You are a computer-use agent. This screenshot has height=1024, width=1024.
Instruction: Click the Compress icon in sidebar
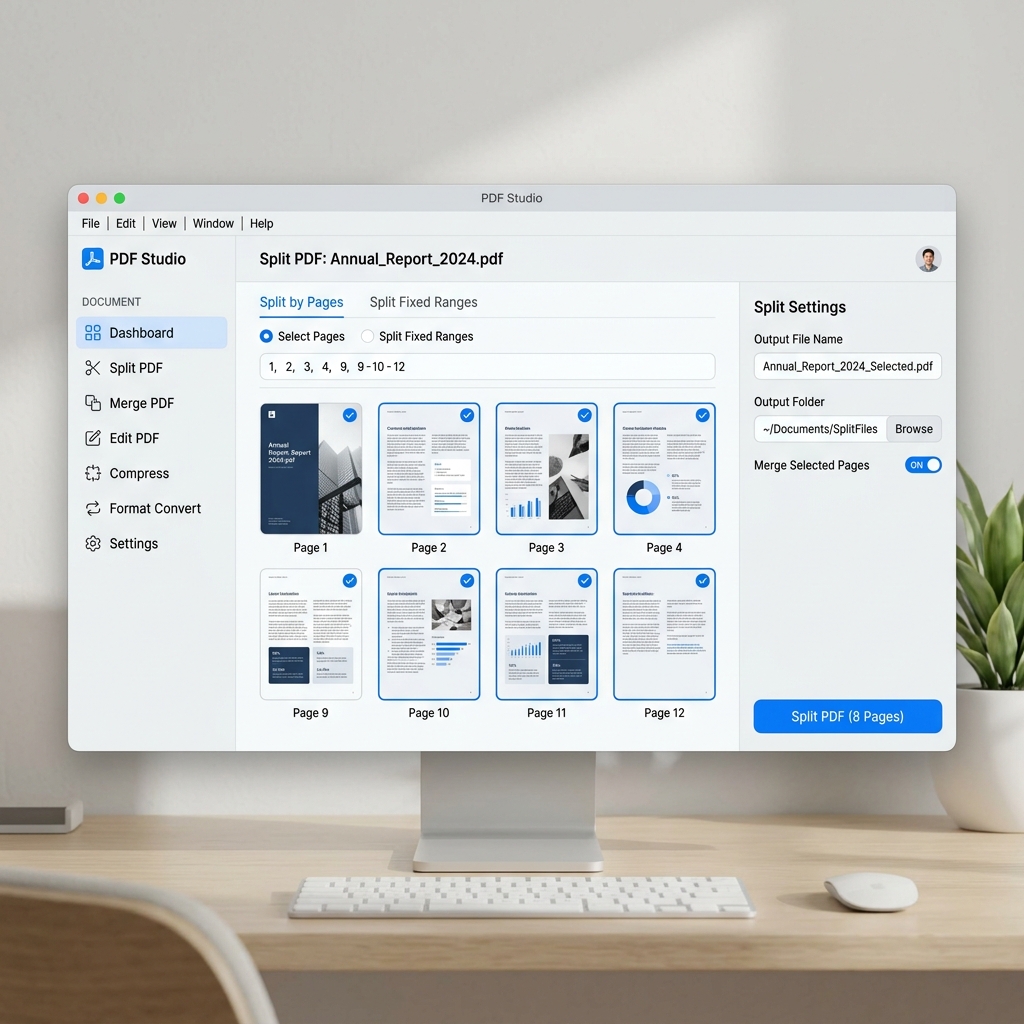coord(93,473)
